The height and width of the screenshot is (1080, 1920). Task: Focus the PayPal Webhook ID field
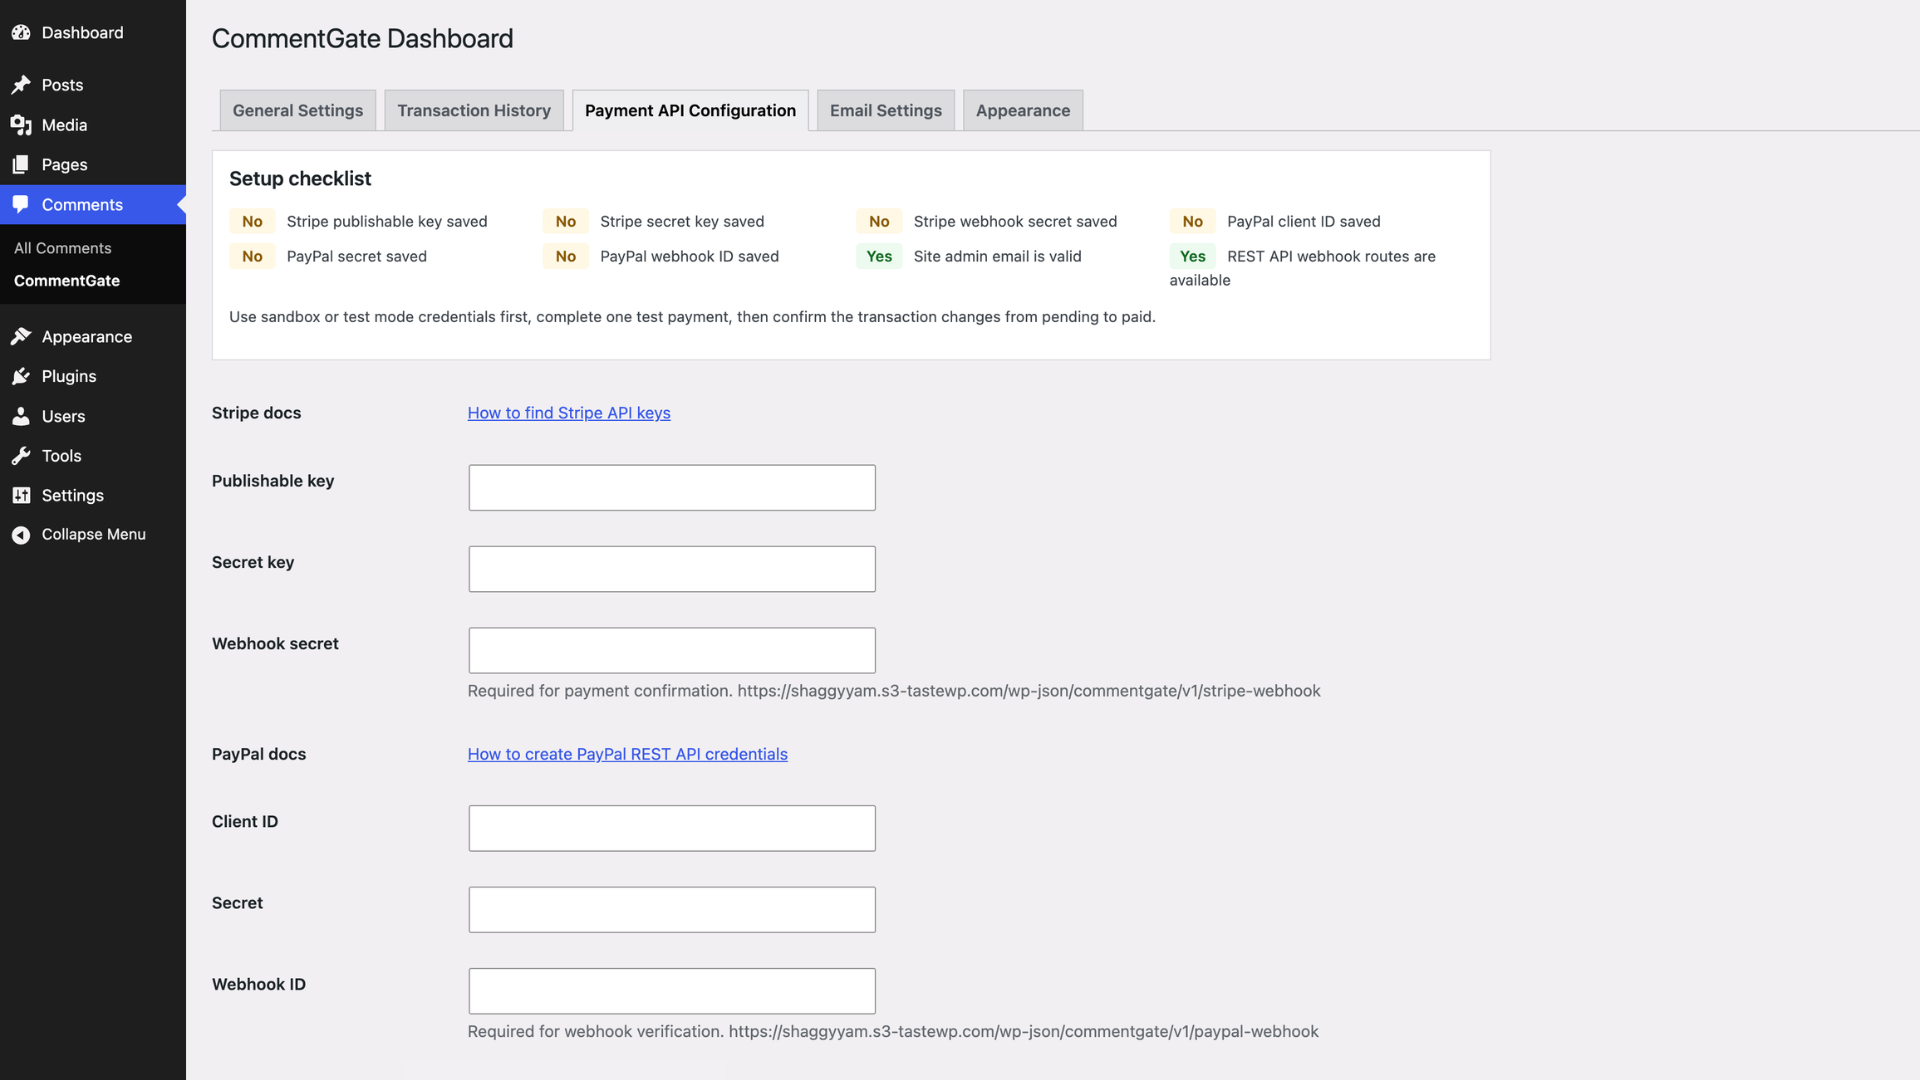(x=672, y=991)
